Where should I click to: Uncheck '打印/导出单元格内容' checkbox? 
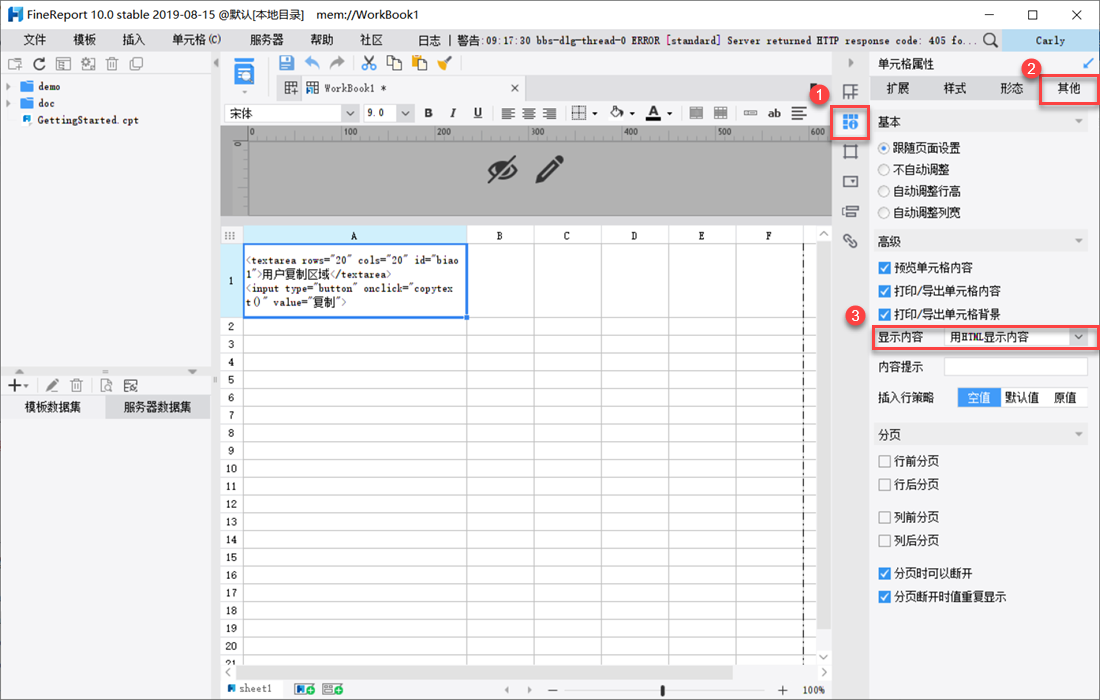pyautogui.click(x=885, y=290)
